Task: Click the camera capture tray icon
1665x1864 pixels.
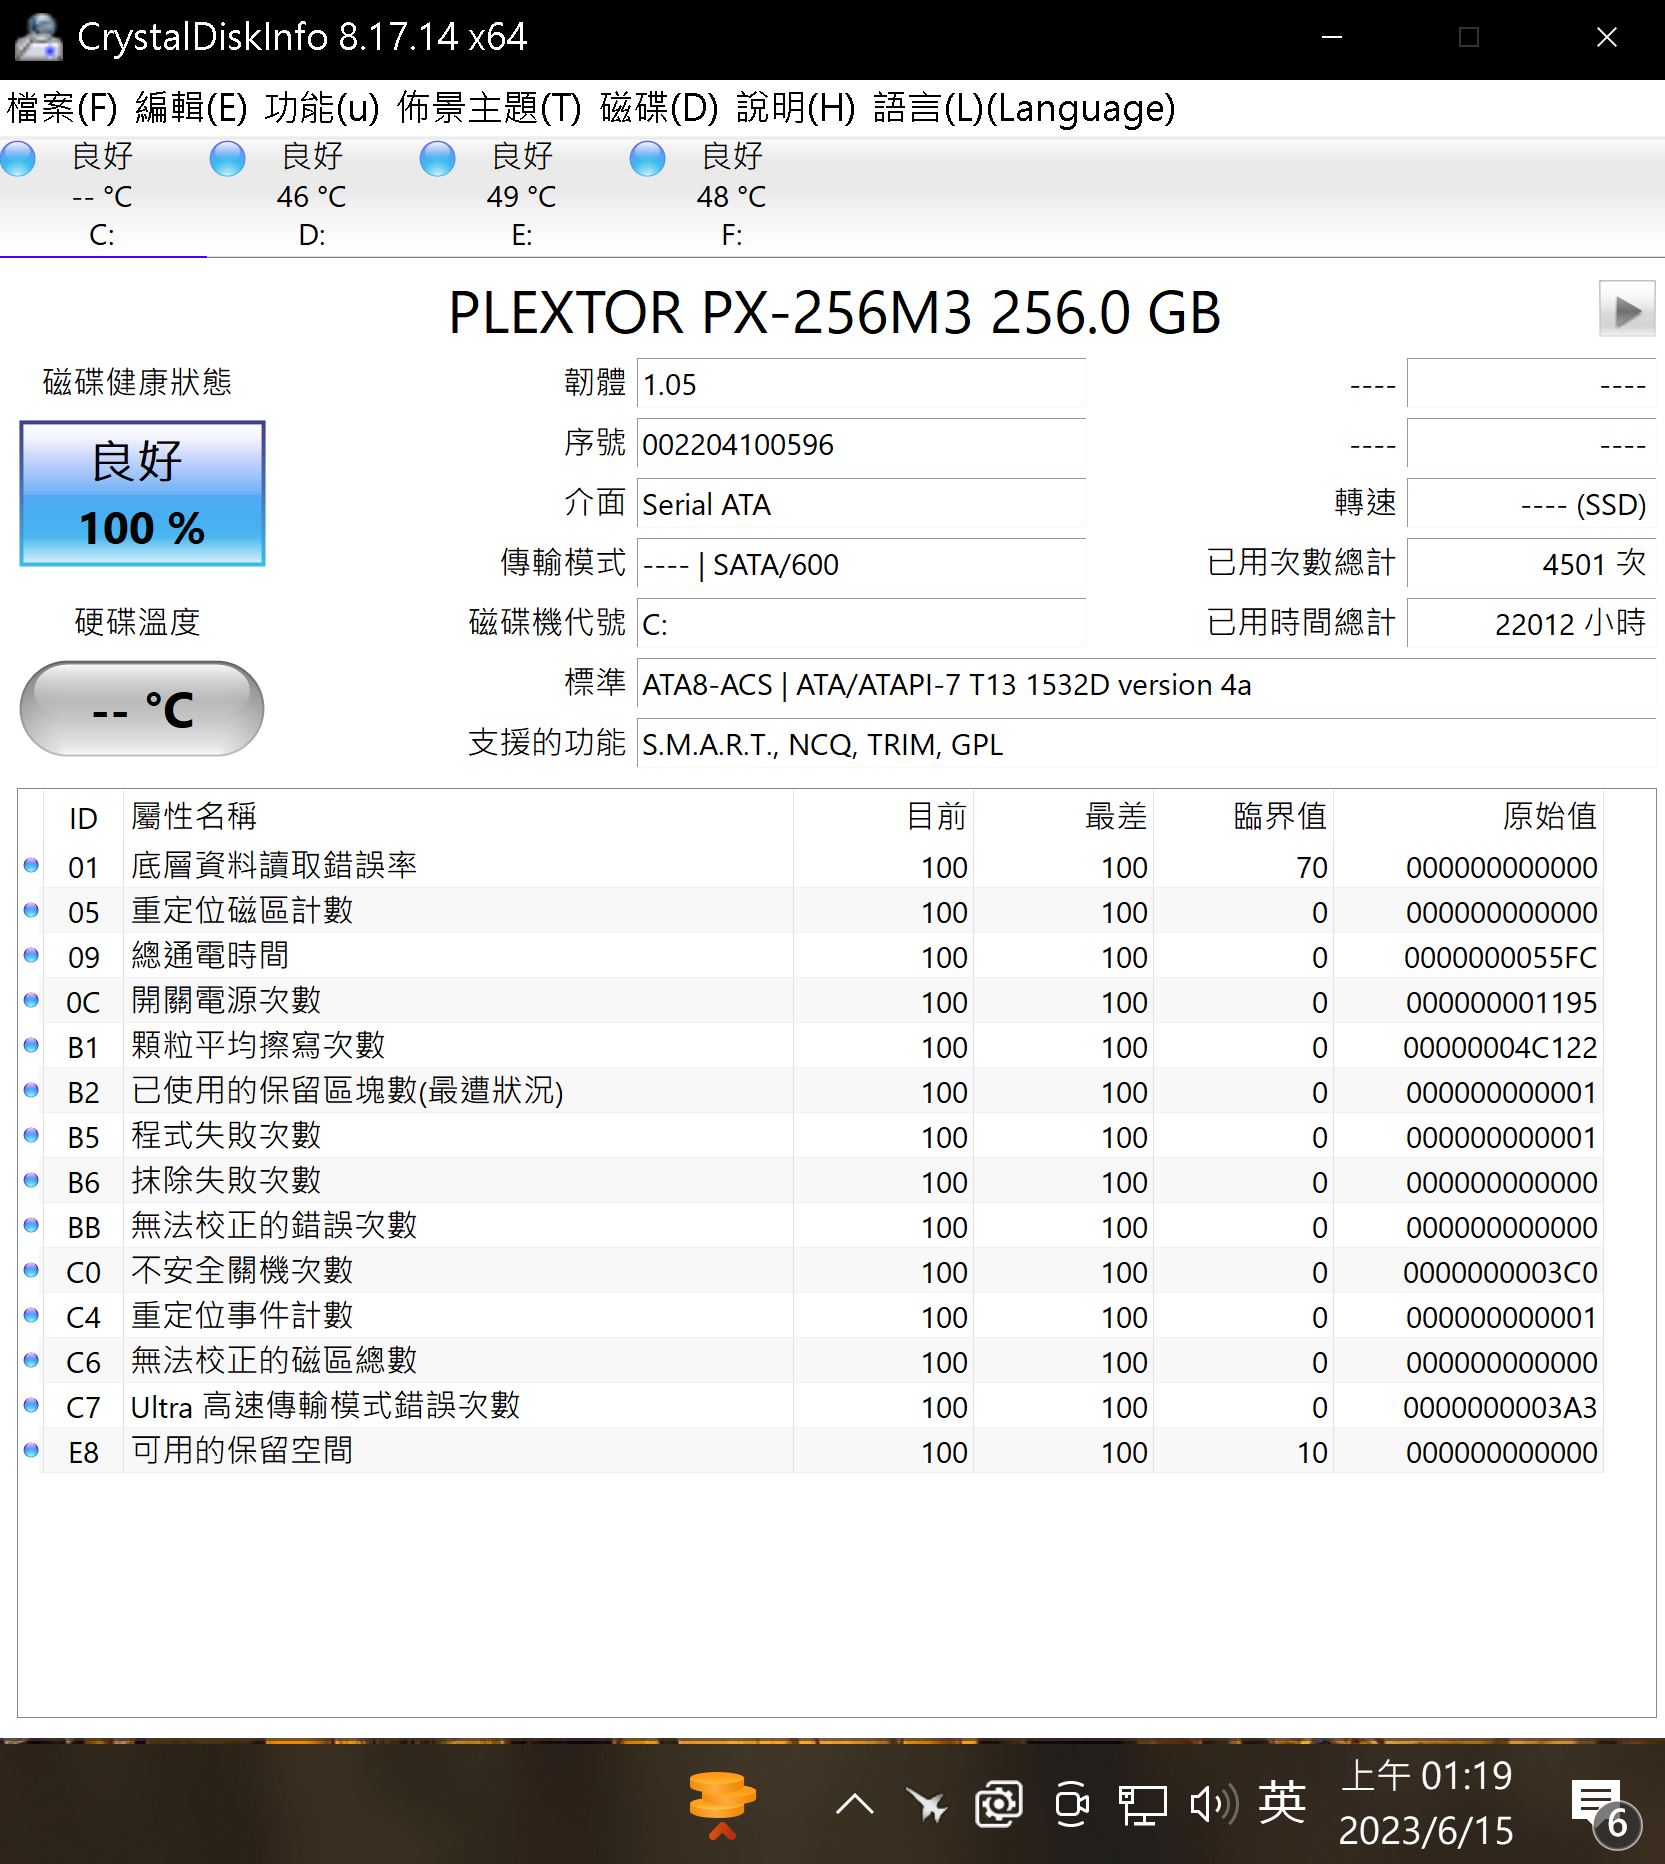Action: (998, 1804)
